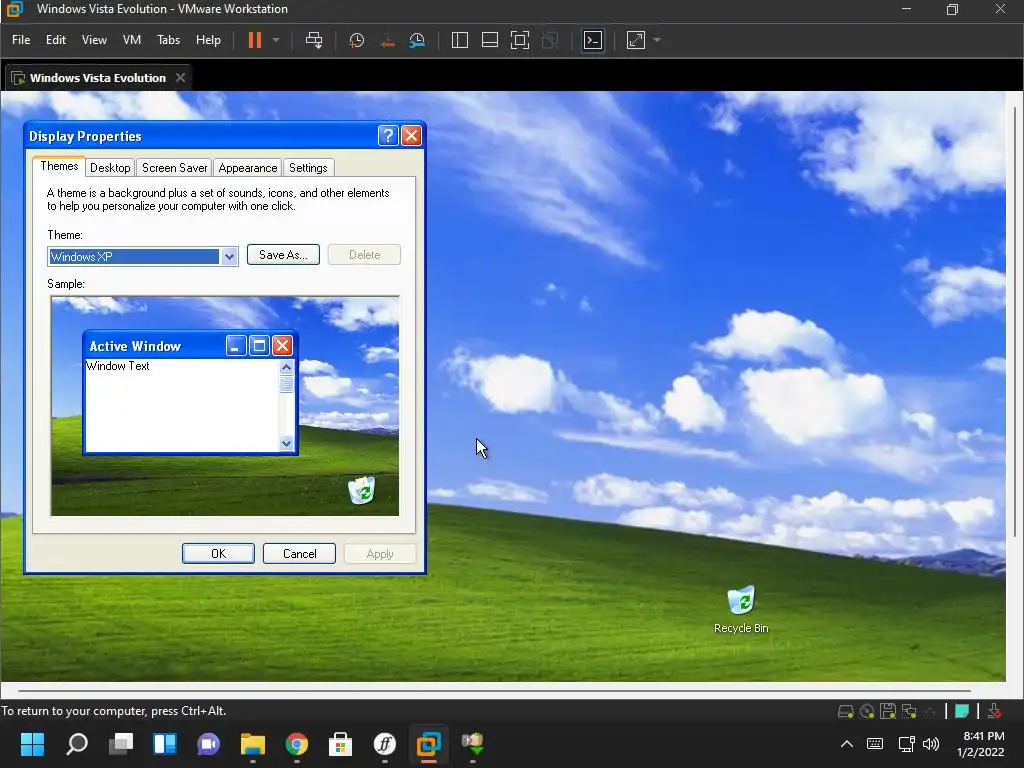This screenshot has width=1024, height=768.
Task: Click the floppy drive status icon
Action: [x=888, y=711]
